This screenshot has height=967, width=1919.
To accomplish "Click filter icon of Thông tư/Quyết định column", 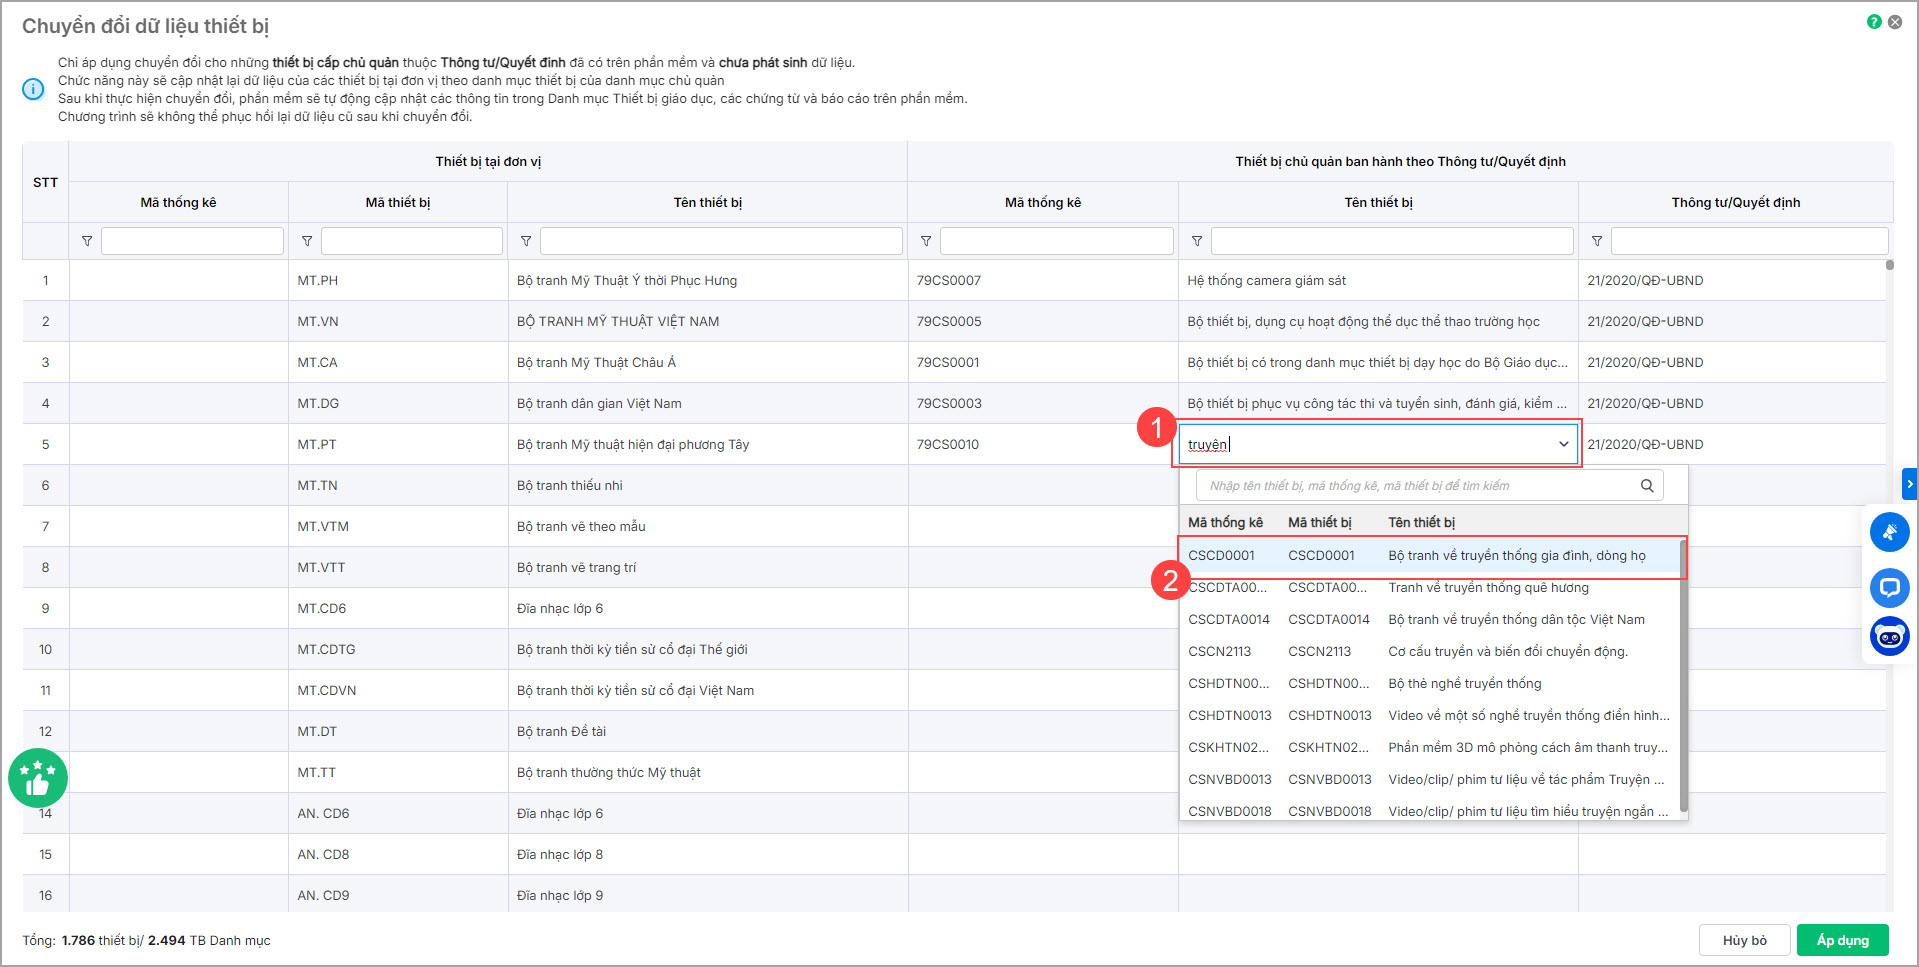I will (1597, 241).
